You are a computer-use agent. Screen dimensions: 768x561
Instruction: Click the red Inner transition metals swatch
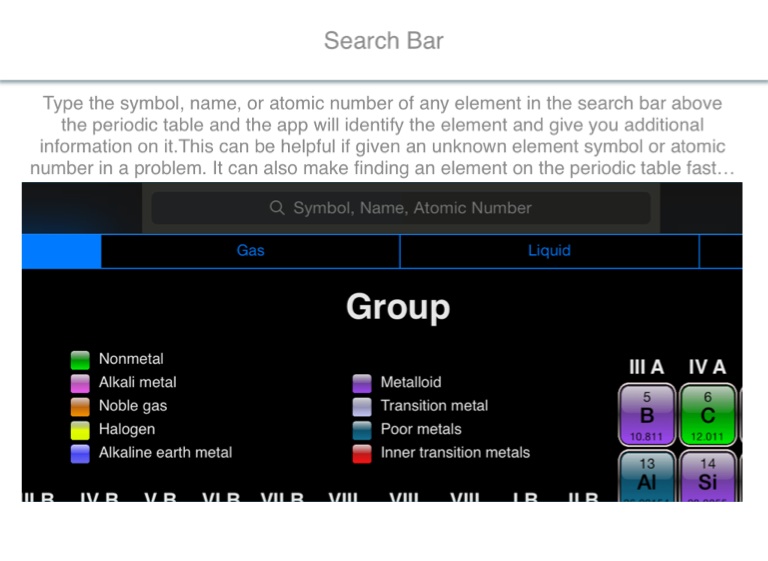tap(362, 454)
